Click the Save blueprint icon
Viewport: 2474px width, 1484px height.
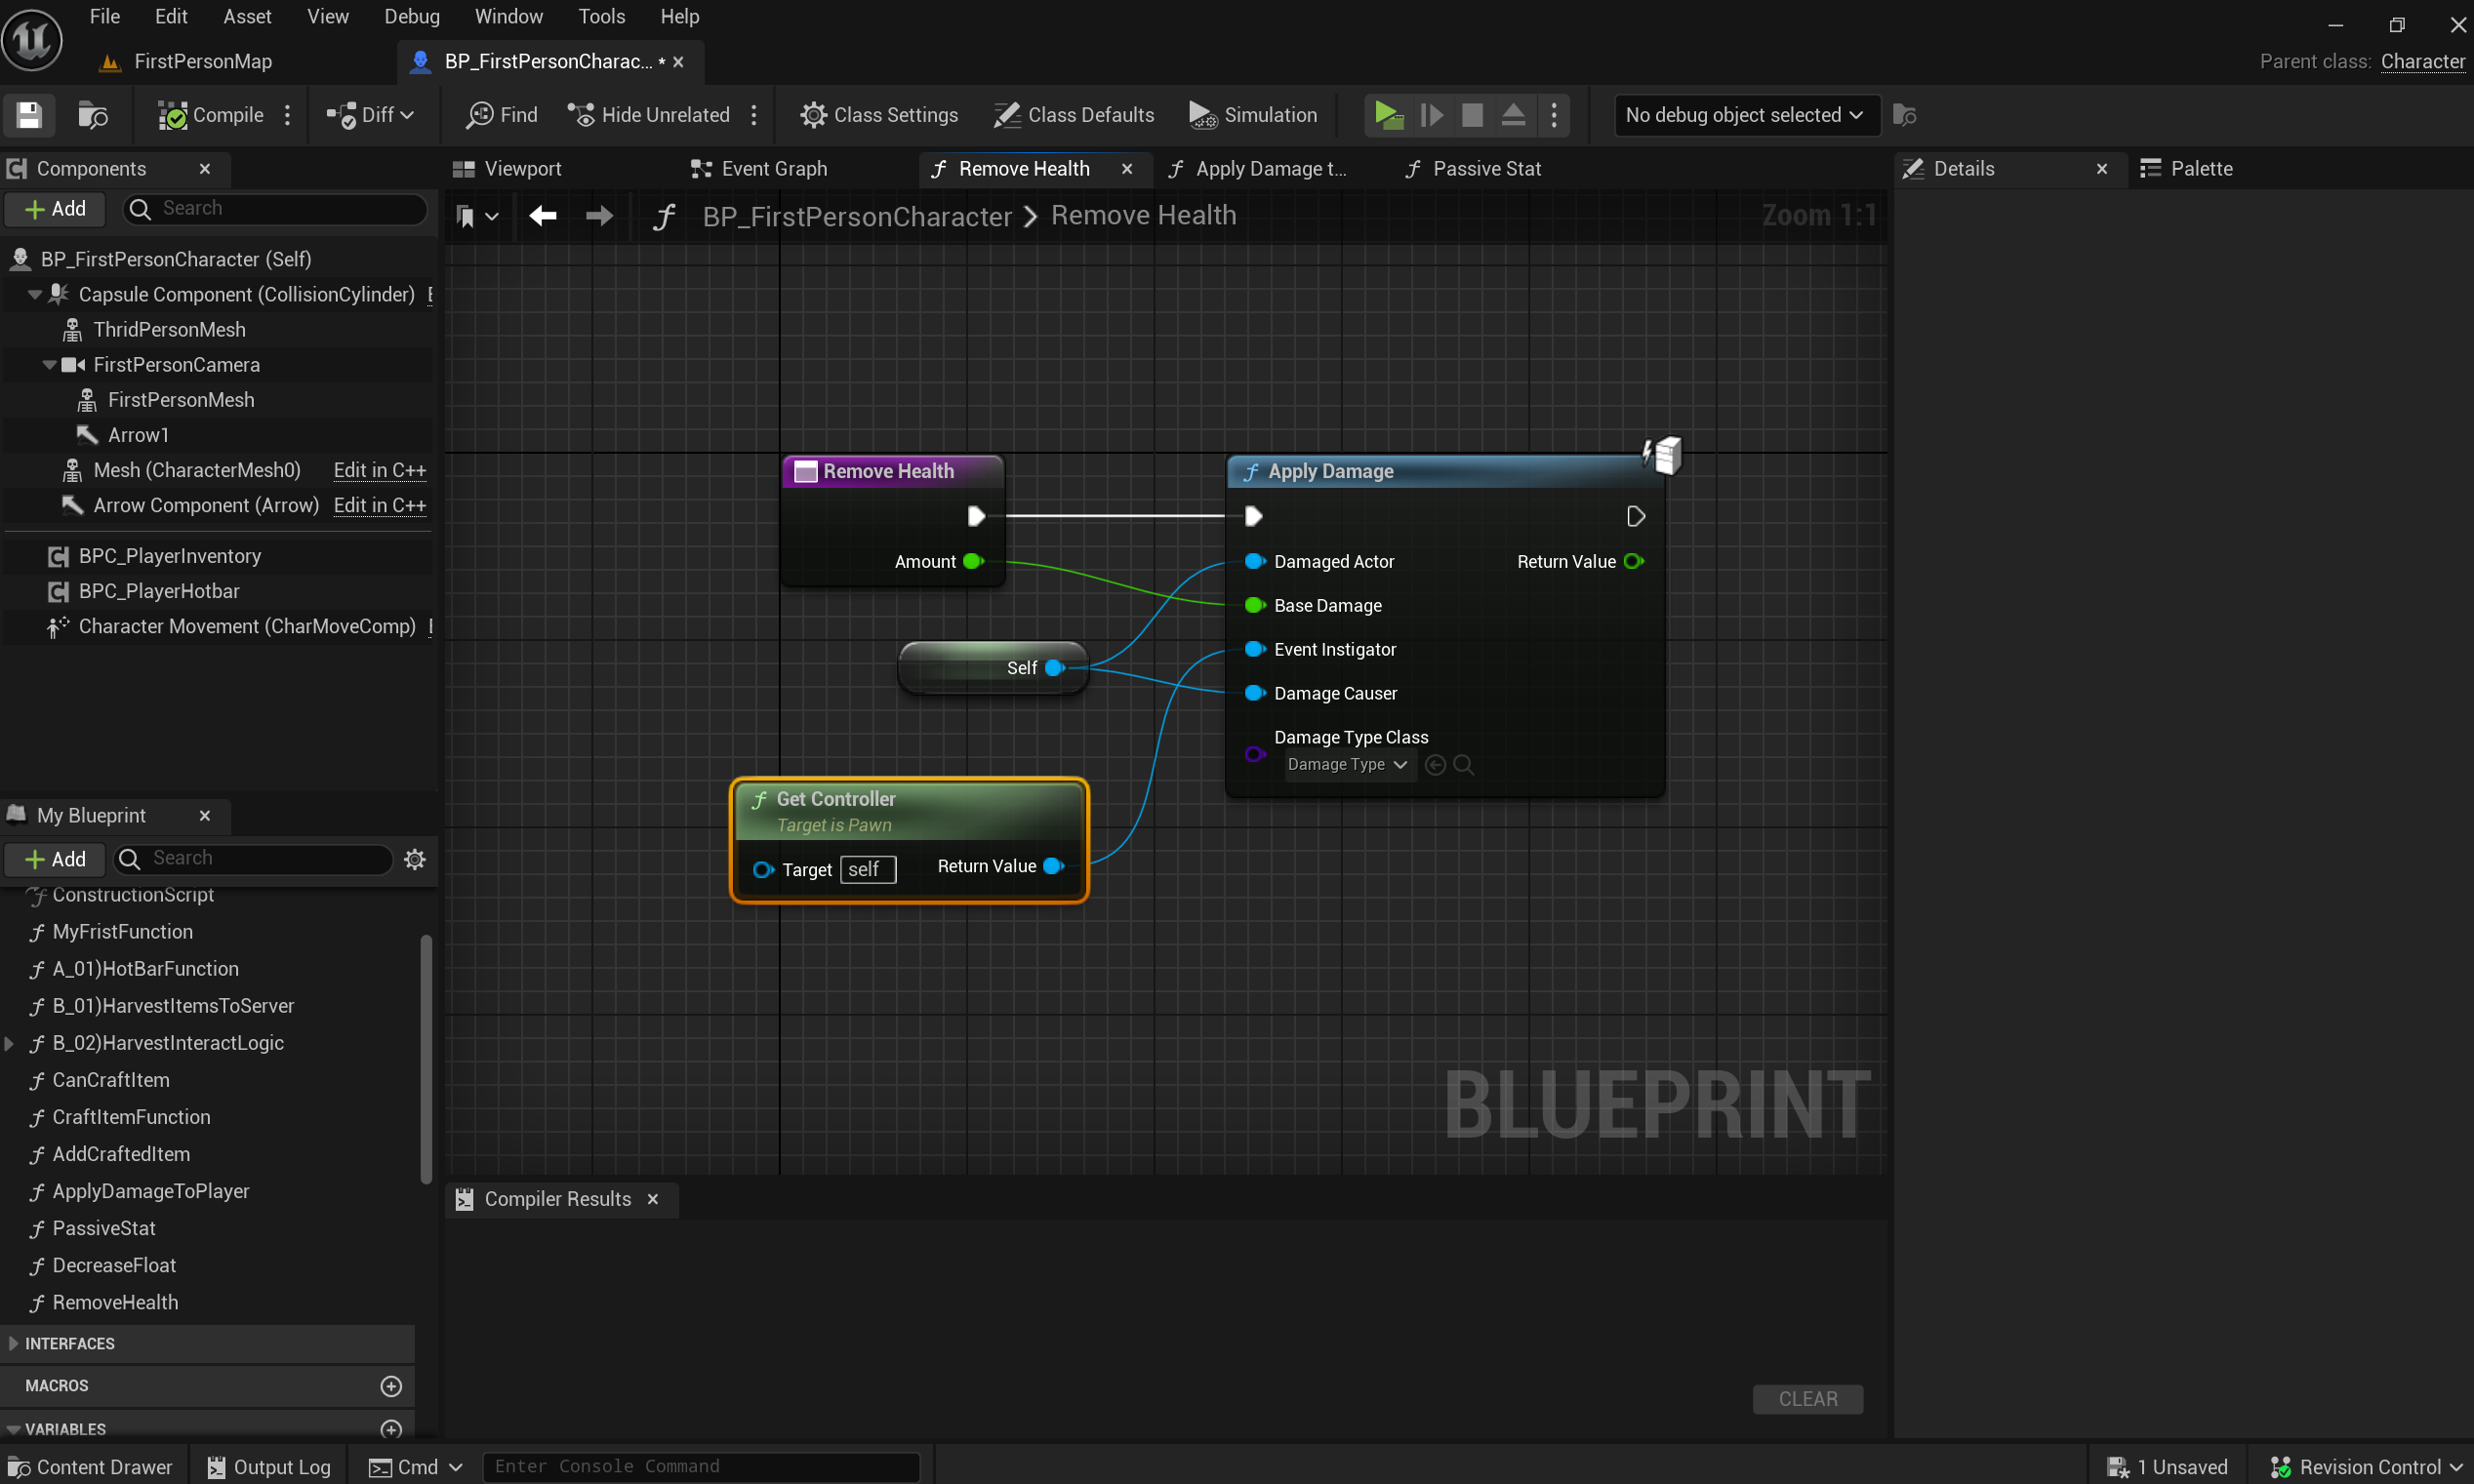[x=29, y=115]
